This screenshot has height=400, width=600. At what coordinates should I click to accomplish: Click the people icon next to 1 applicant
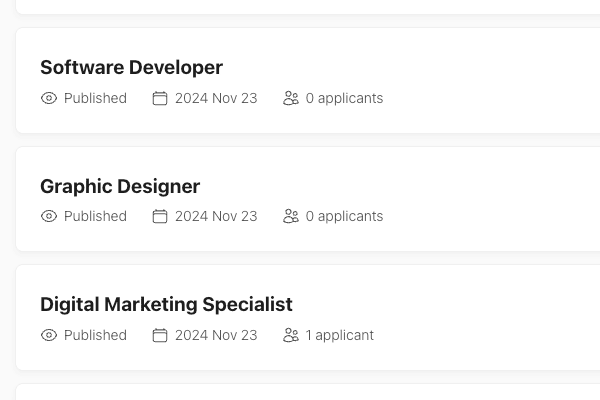coord(291,335)
